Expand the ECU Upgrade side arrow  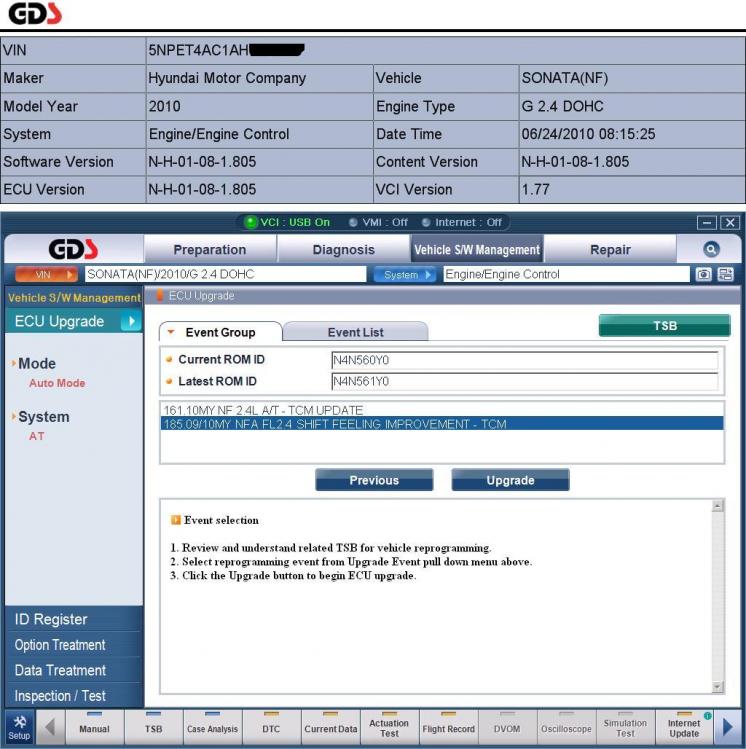(x=130, y=322)
